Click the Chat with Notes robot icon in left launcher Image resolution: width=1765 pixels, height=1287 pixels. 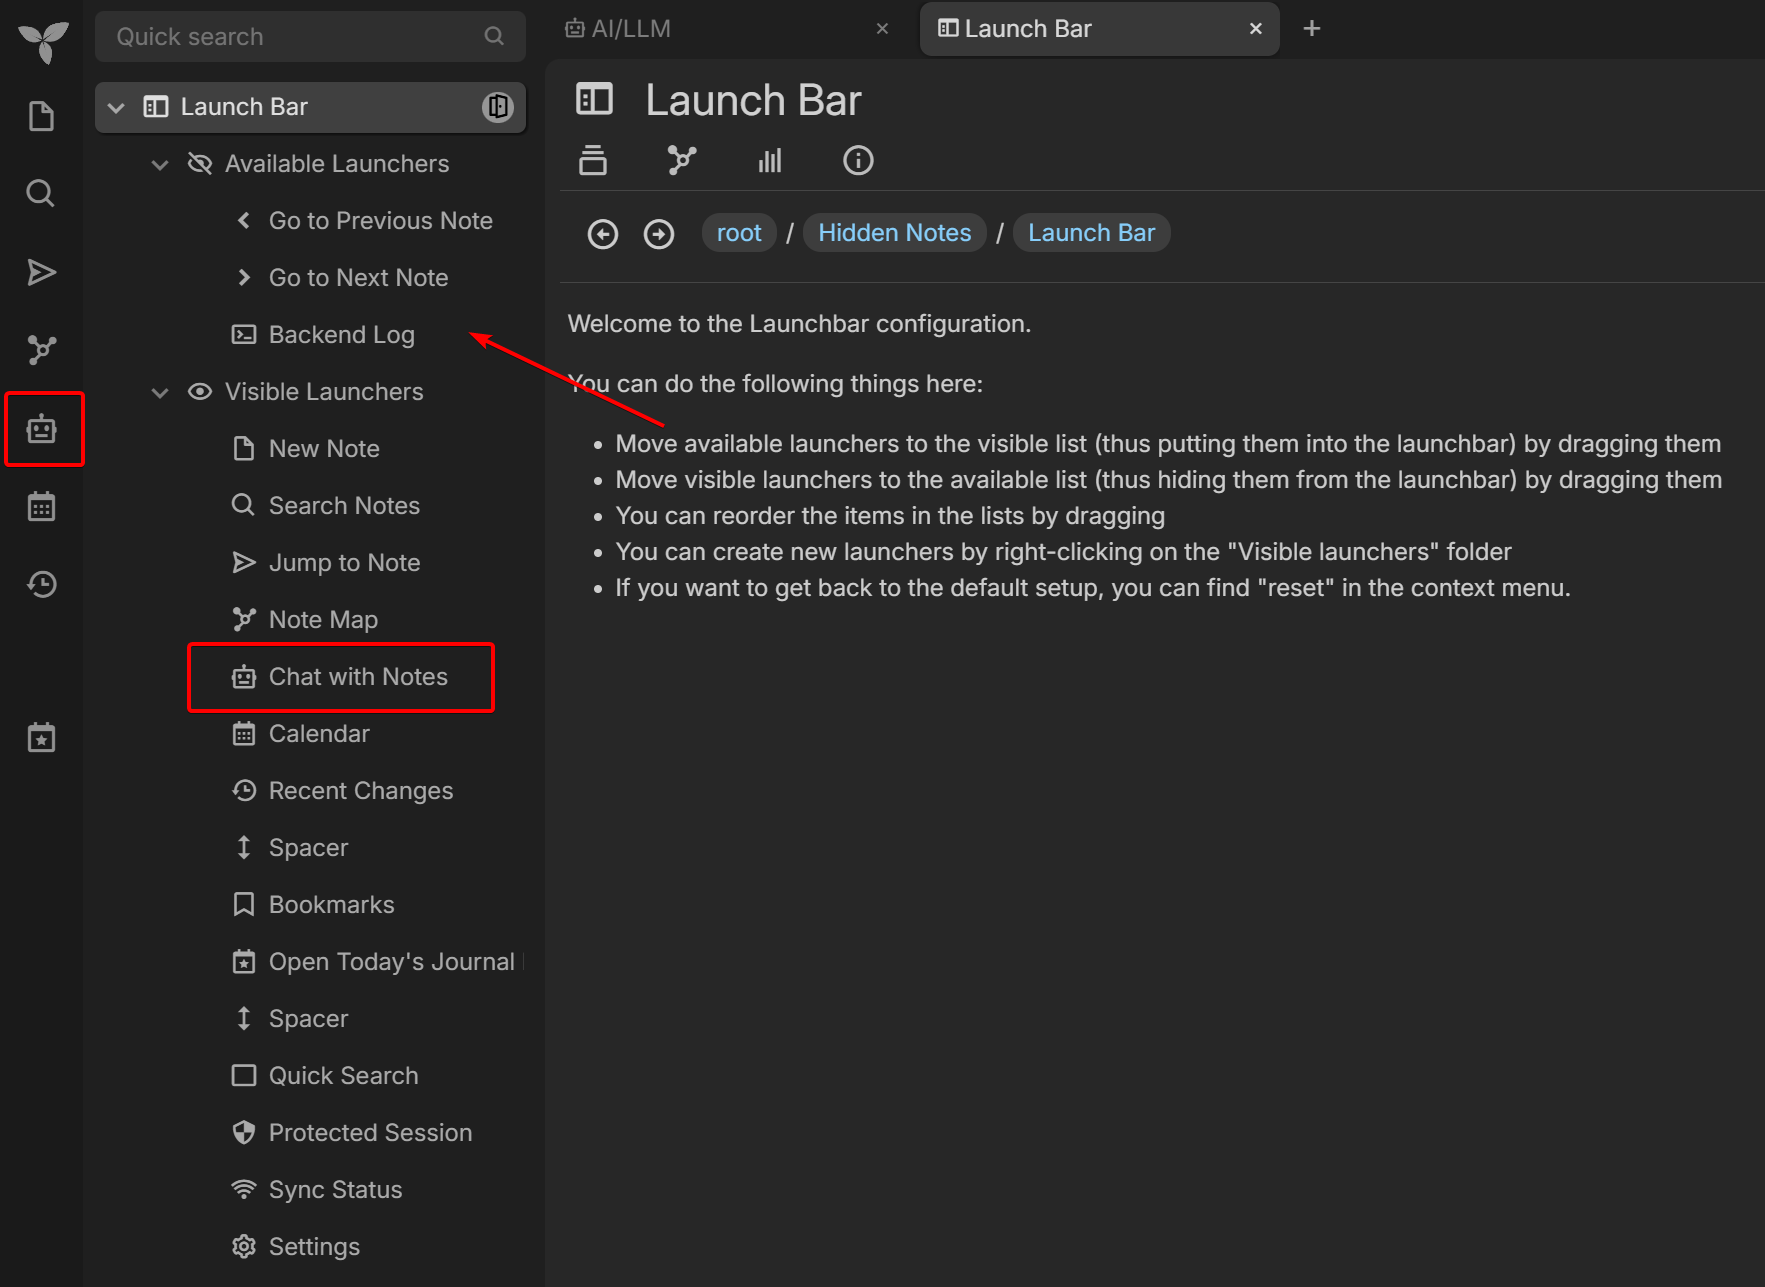(x=41, y=429)
